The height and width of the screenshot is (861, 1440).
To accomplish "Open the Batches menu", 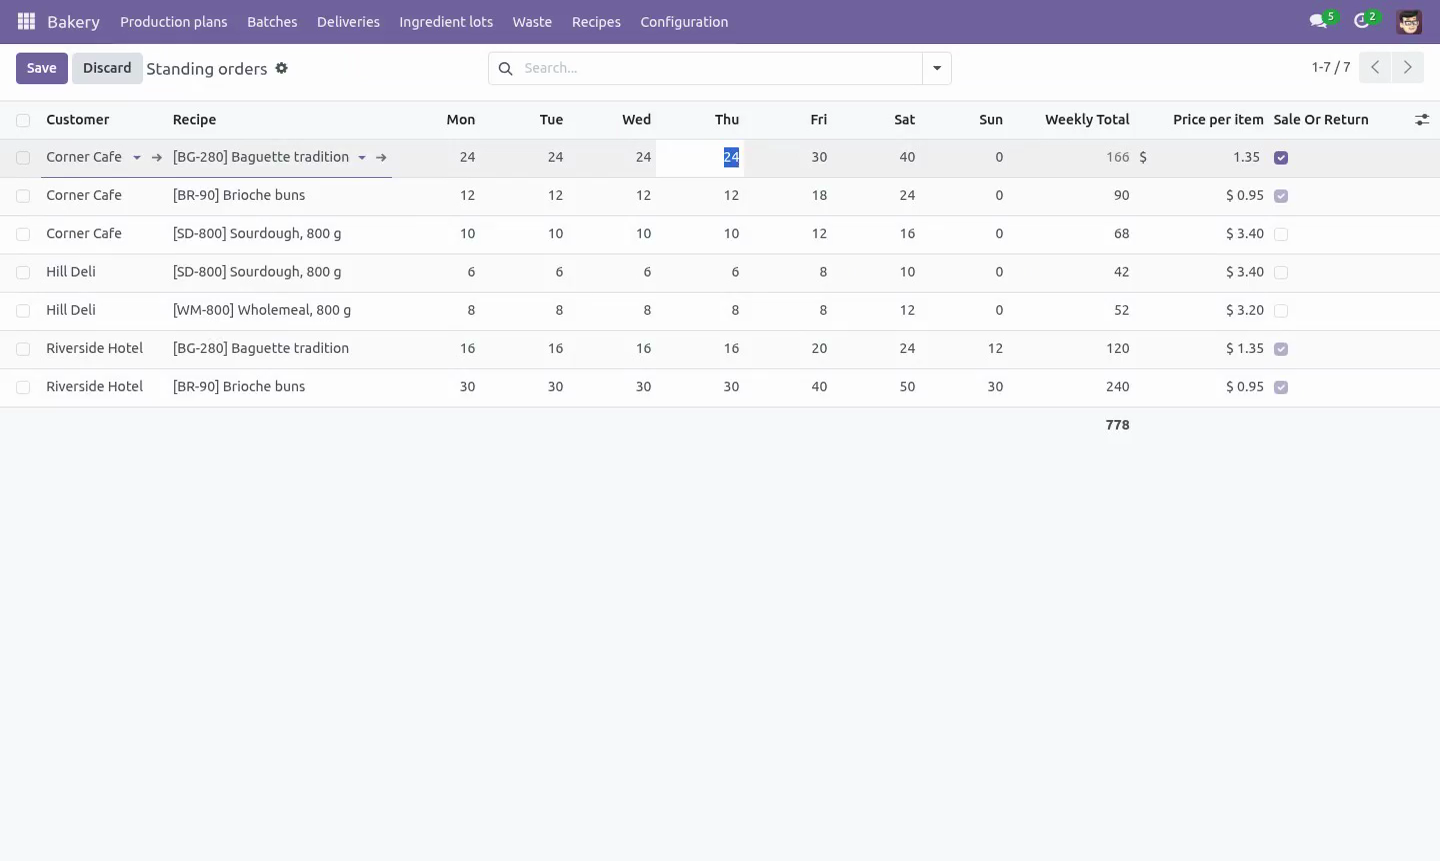I will pyautogui.click(x=272, y=22).
